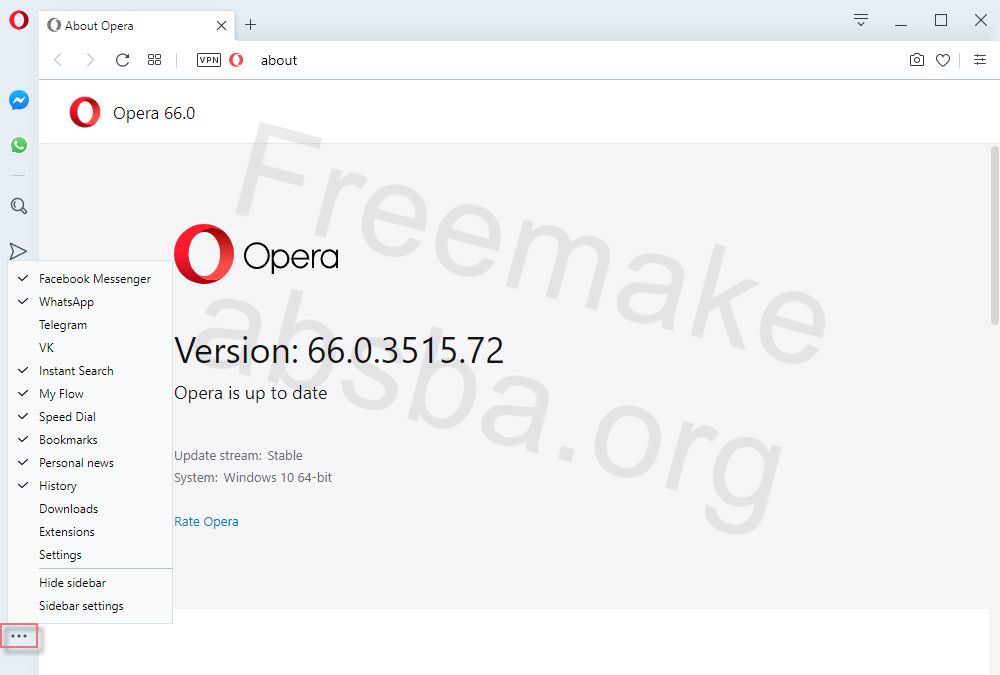
Task: Close the About Opera tab
Action: click(221, 26)
